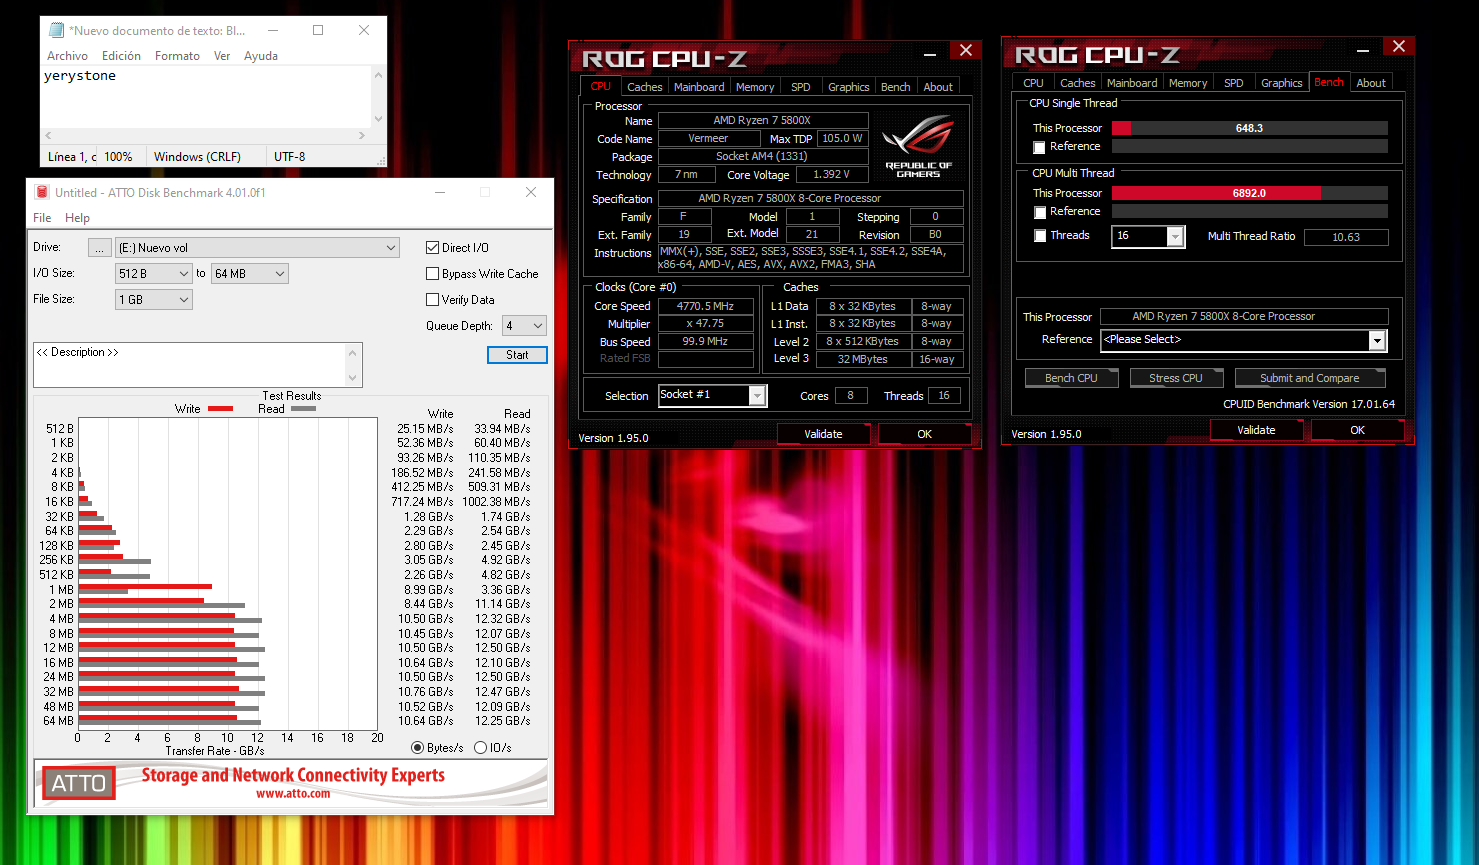1479x865 pixels.
Task: Click the gray Read legend swatch
Action: [303, 409]
